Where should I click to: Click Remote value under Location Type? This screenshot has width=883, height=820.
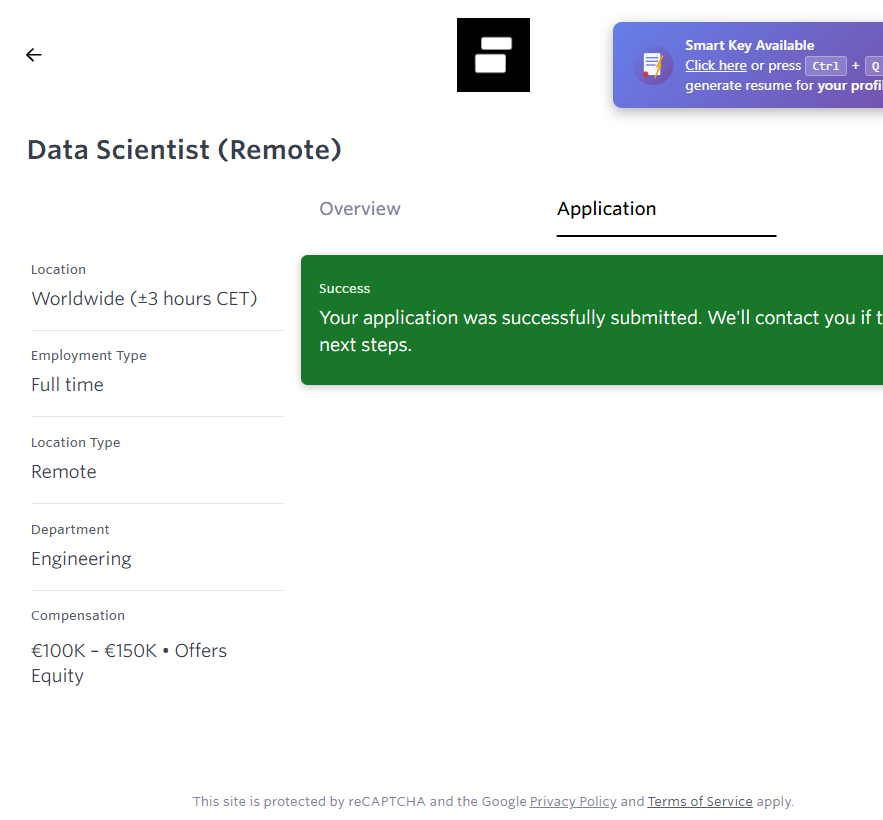[64, 472]
